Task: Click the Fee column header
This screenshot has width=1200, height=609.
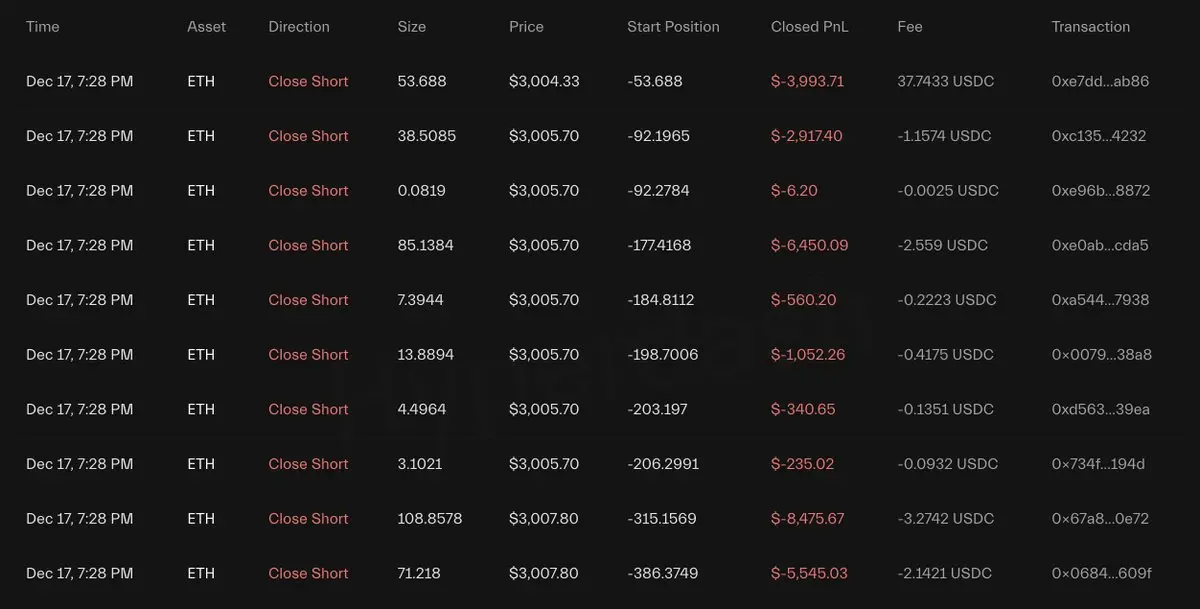Action: point(910,27)
